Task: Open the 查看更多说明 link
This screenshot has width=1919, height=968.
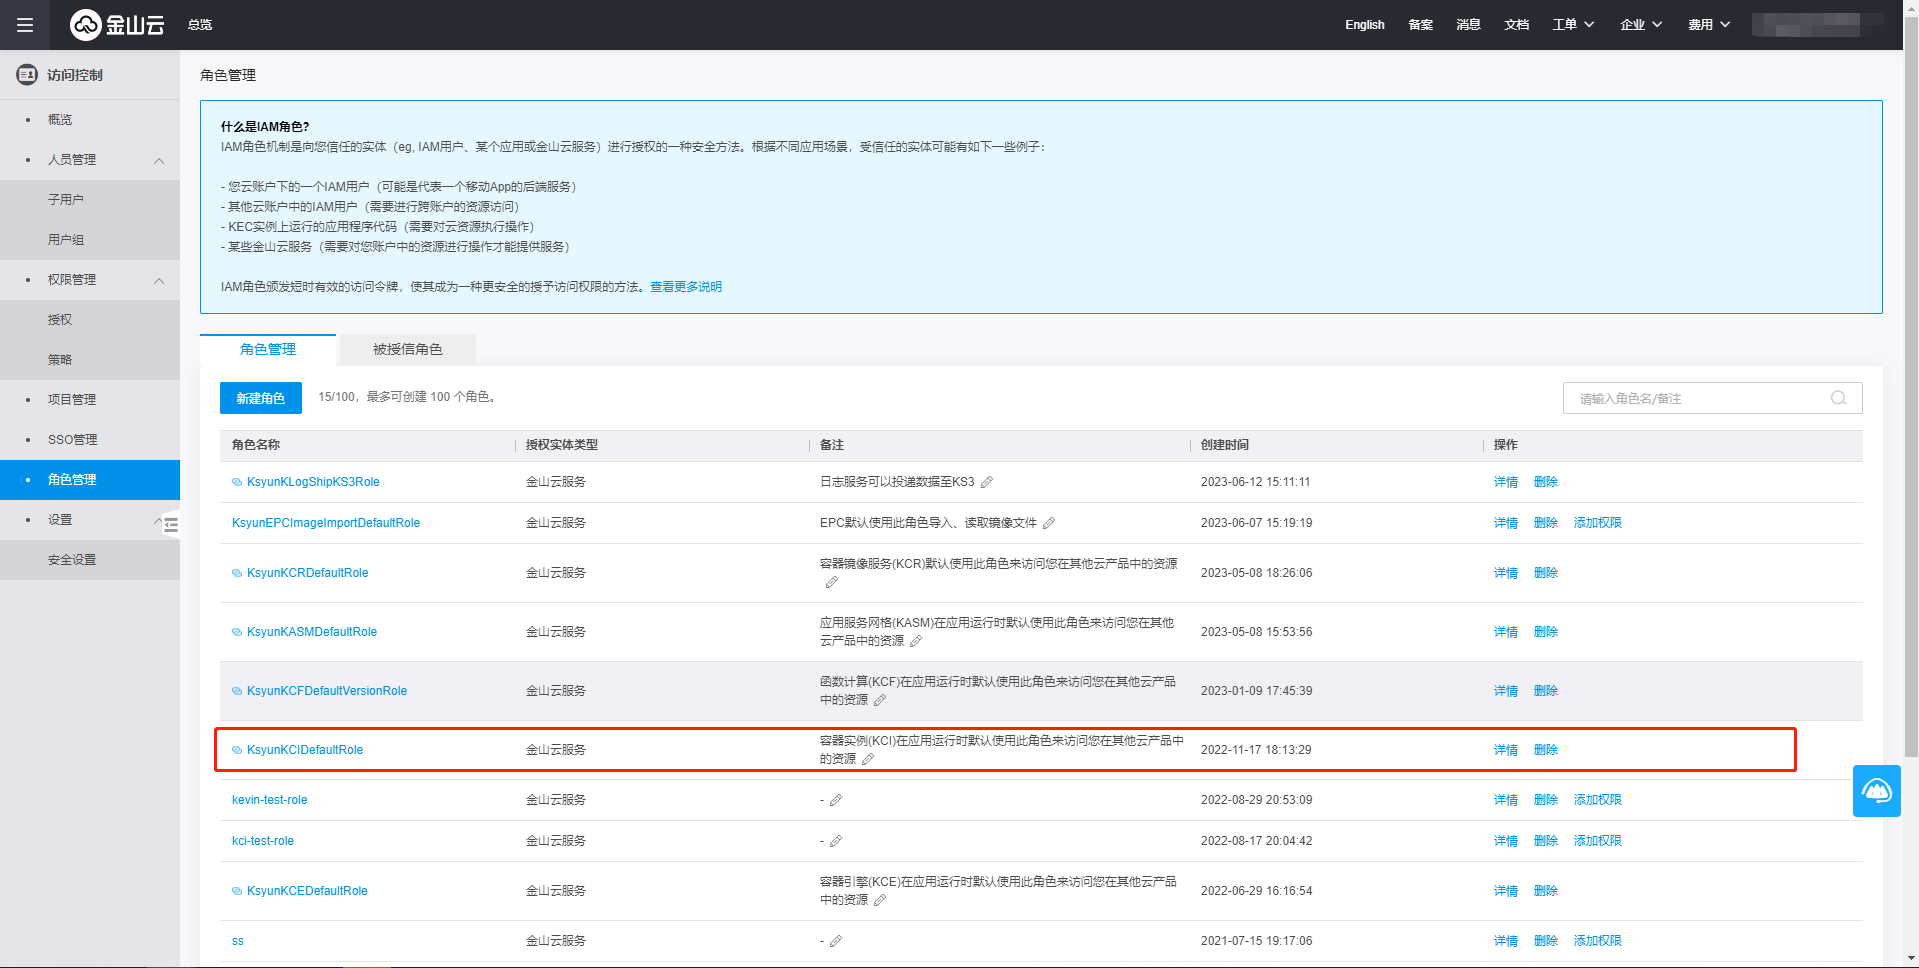Action: click(686, 287)
